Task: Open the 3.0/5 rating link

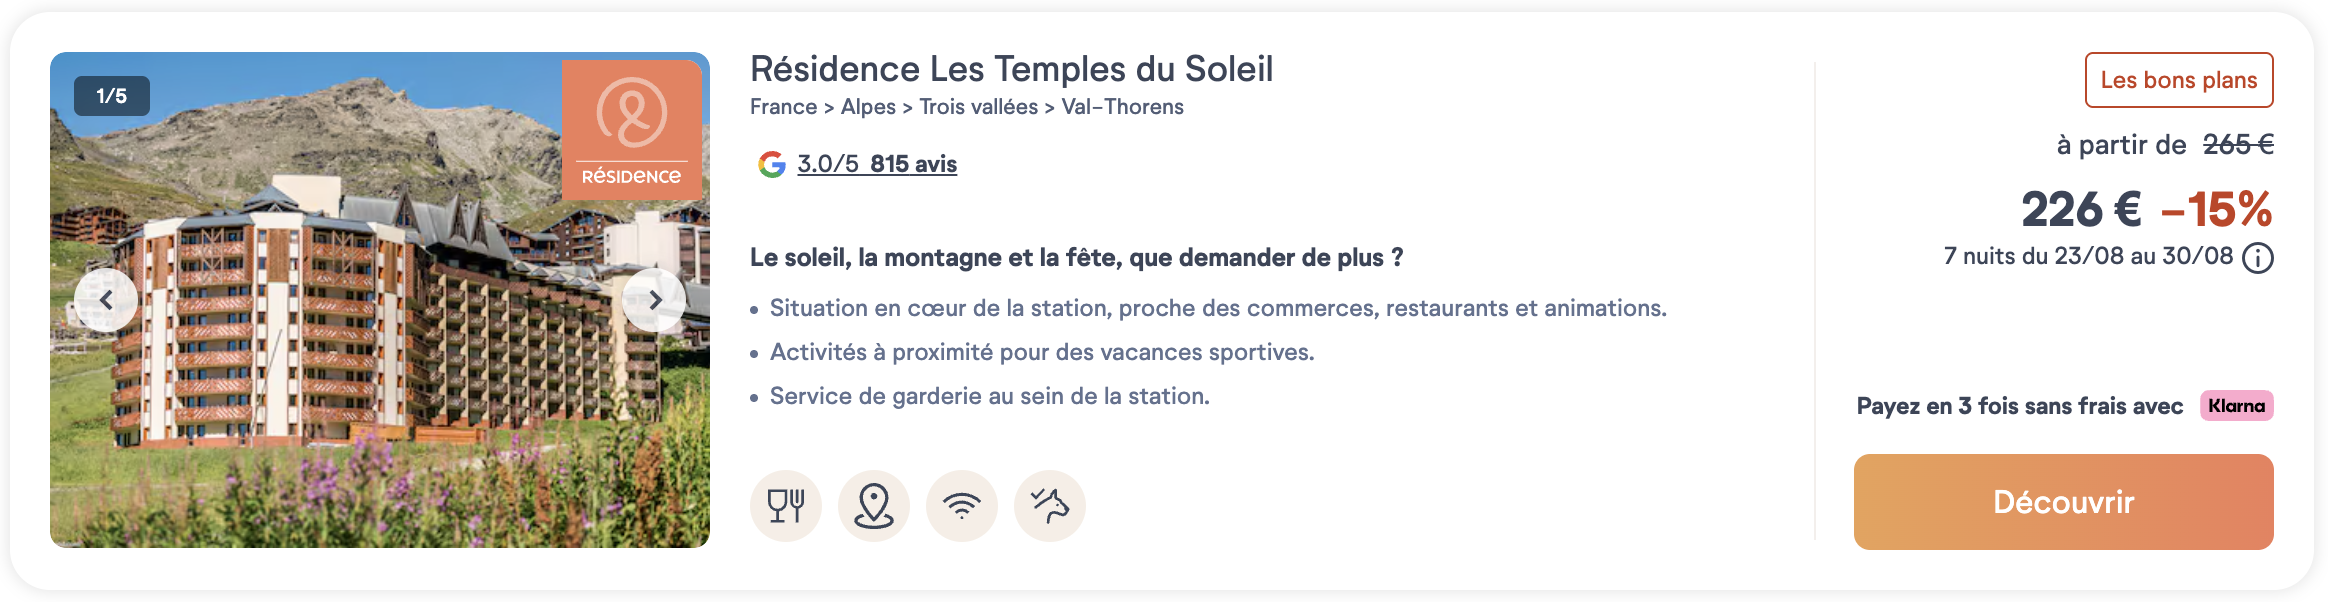Action: [x=828, y=164]
